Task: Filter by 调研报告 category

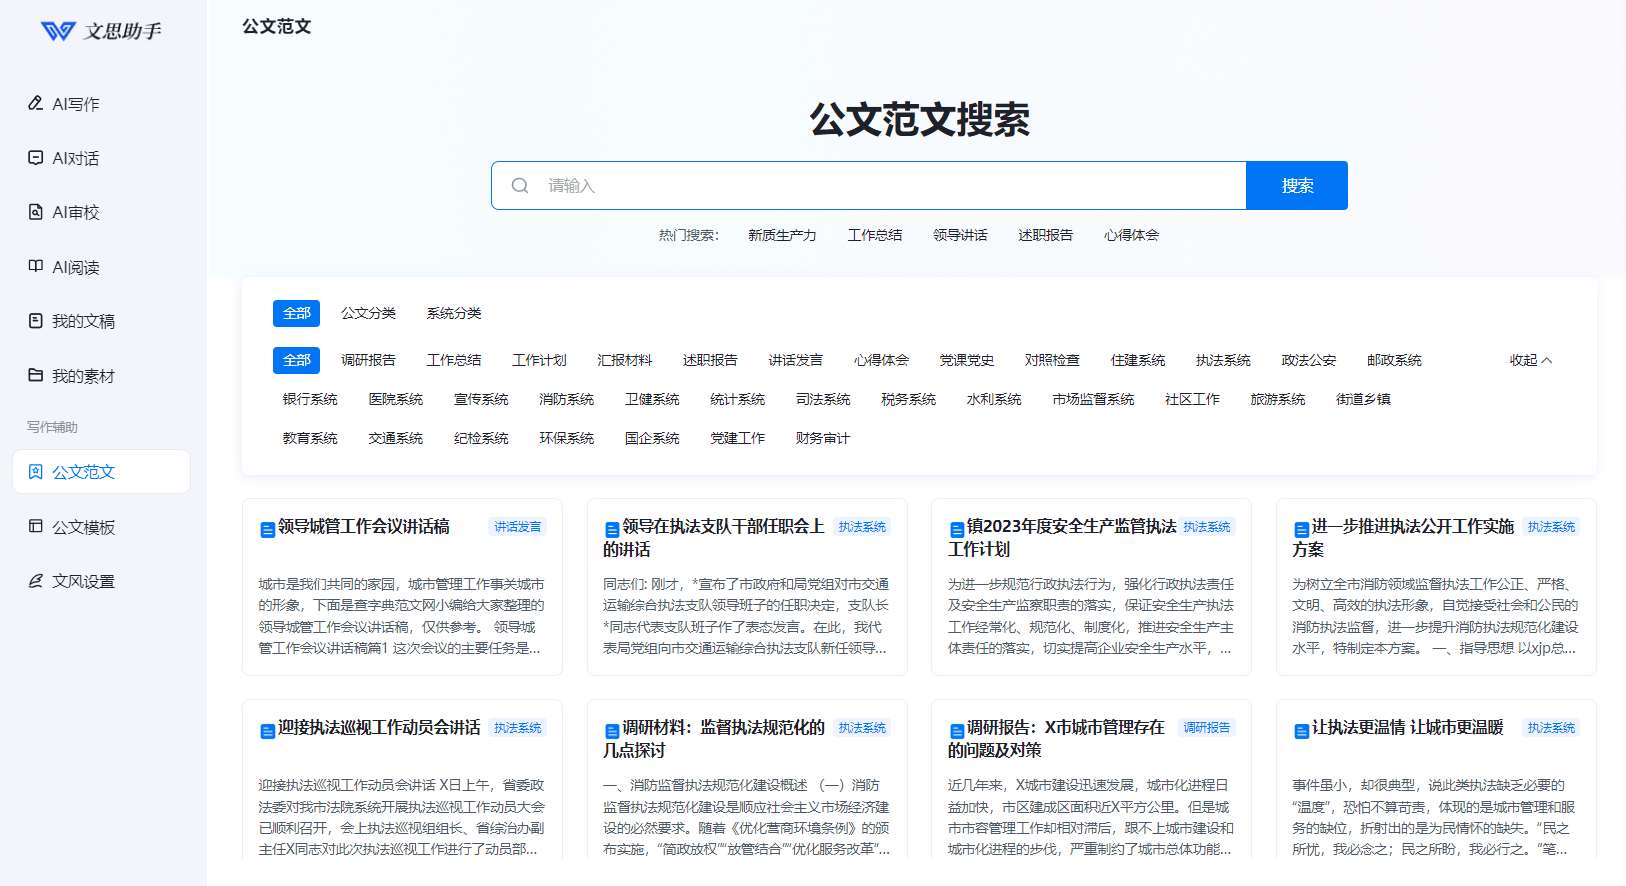Action: [x=368, y=360]
